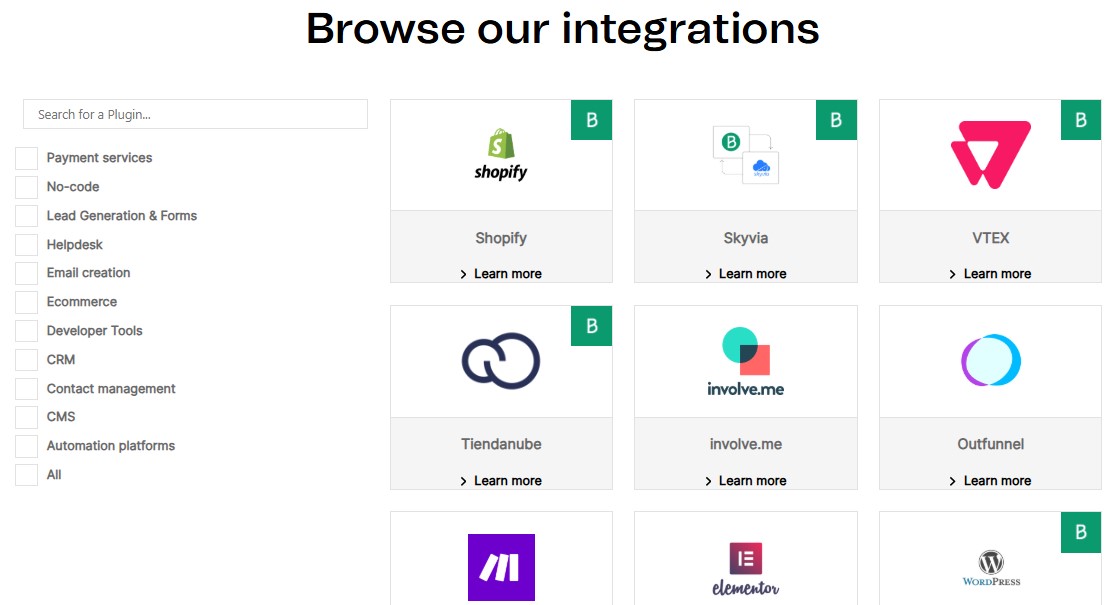Image resolution: width=1119 pixels, height=605 pixels.
Task: Click the involve.me logo
Action: (x=746, y=362)
